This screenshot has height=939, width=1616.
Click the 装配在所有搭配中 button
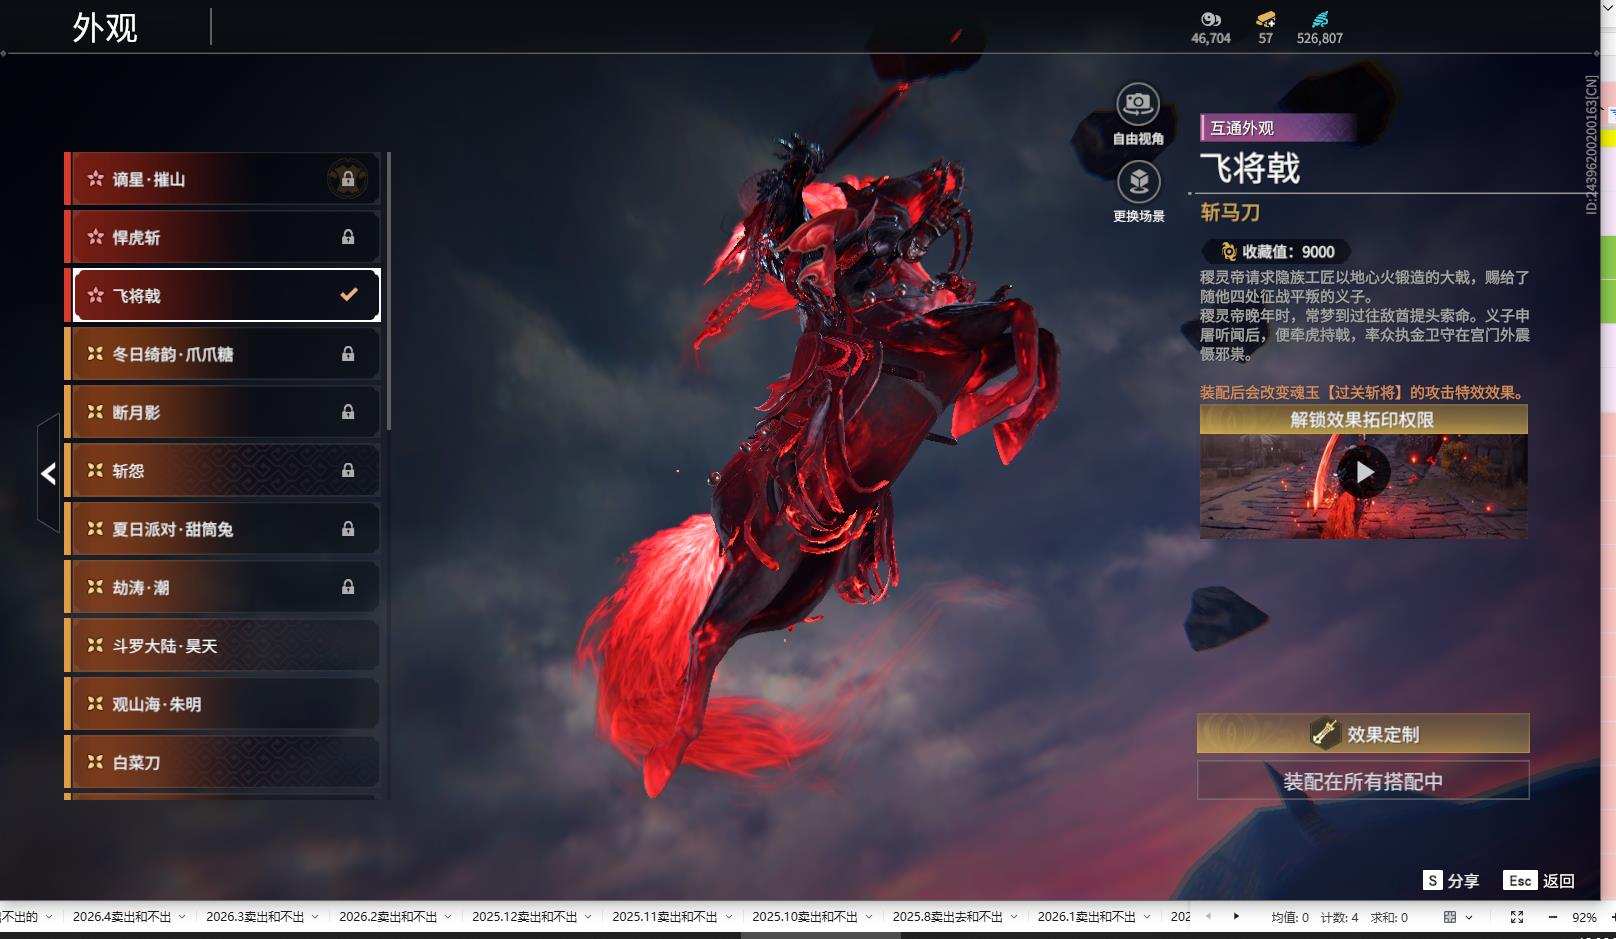pyautogui.click(x=1363, y=781)
